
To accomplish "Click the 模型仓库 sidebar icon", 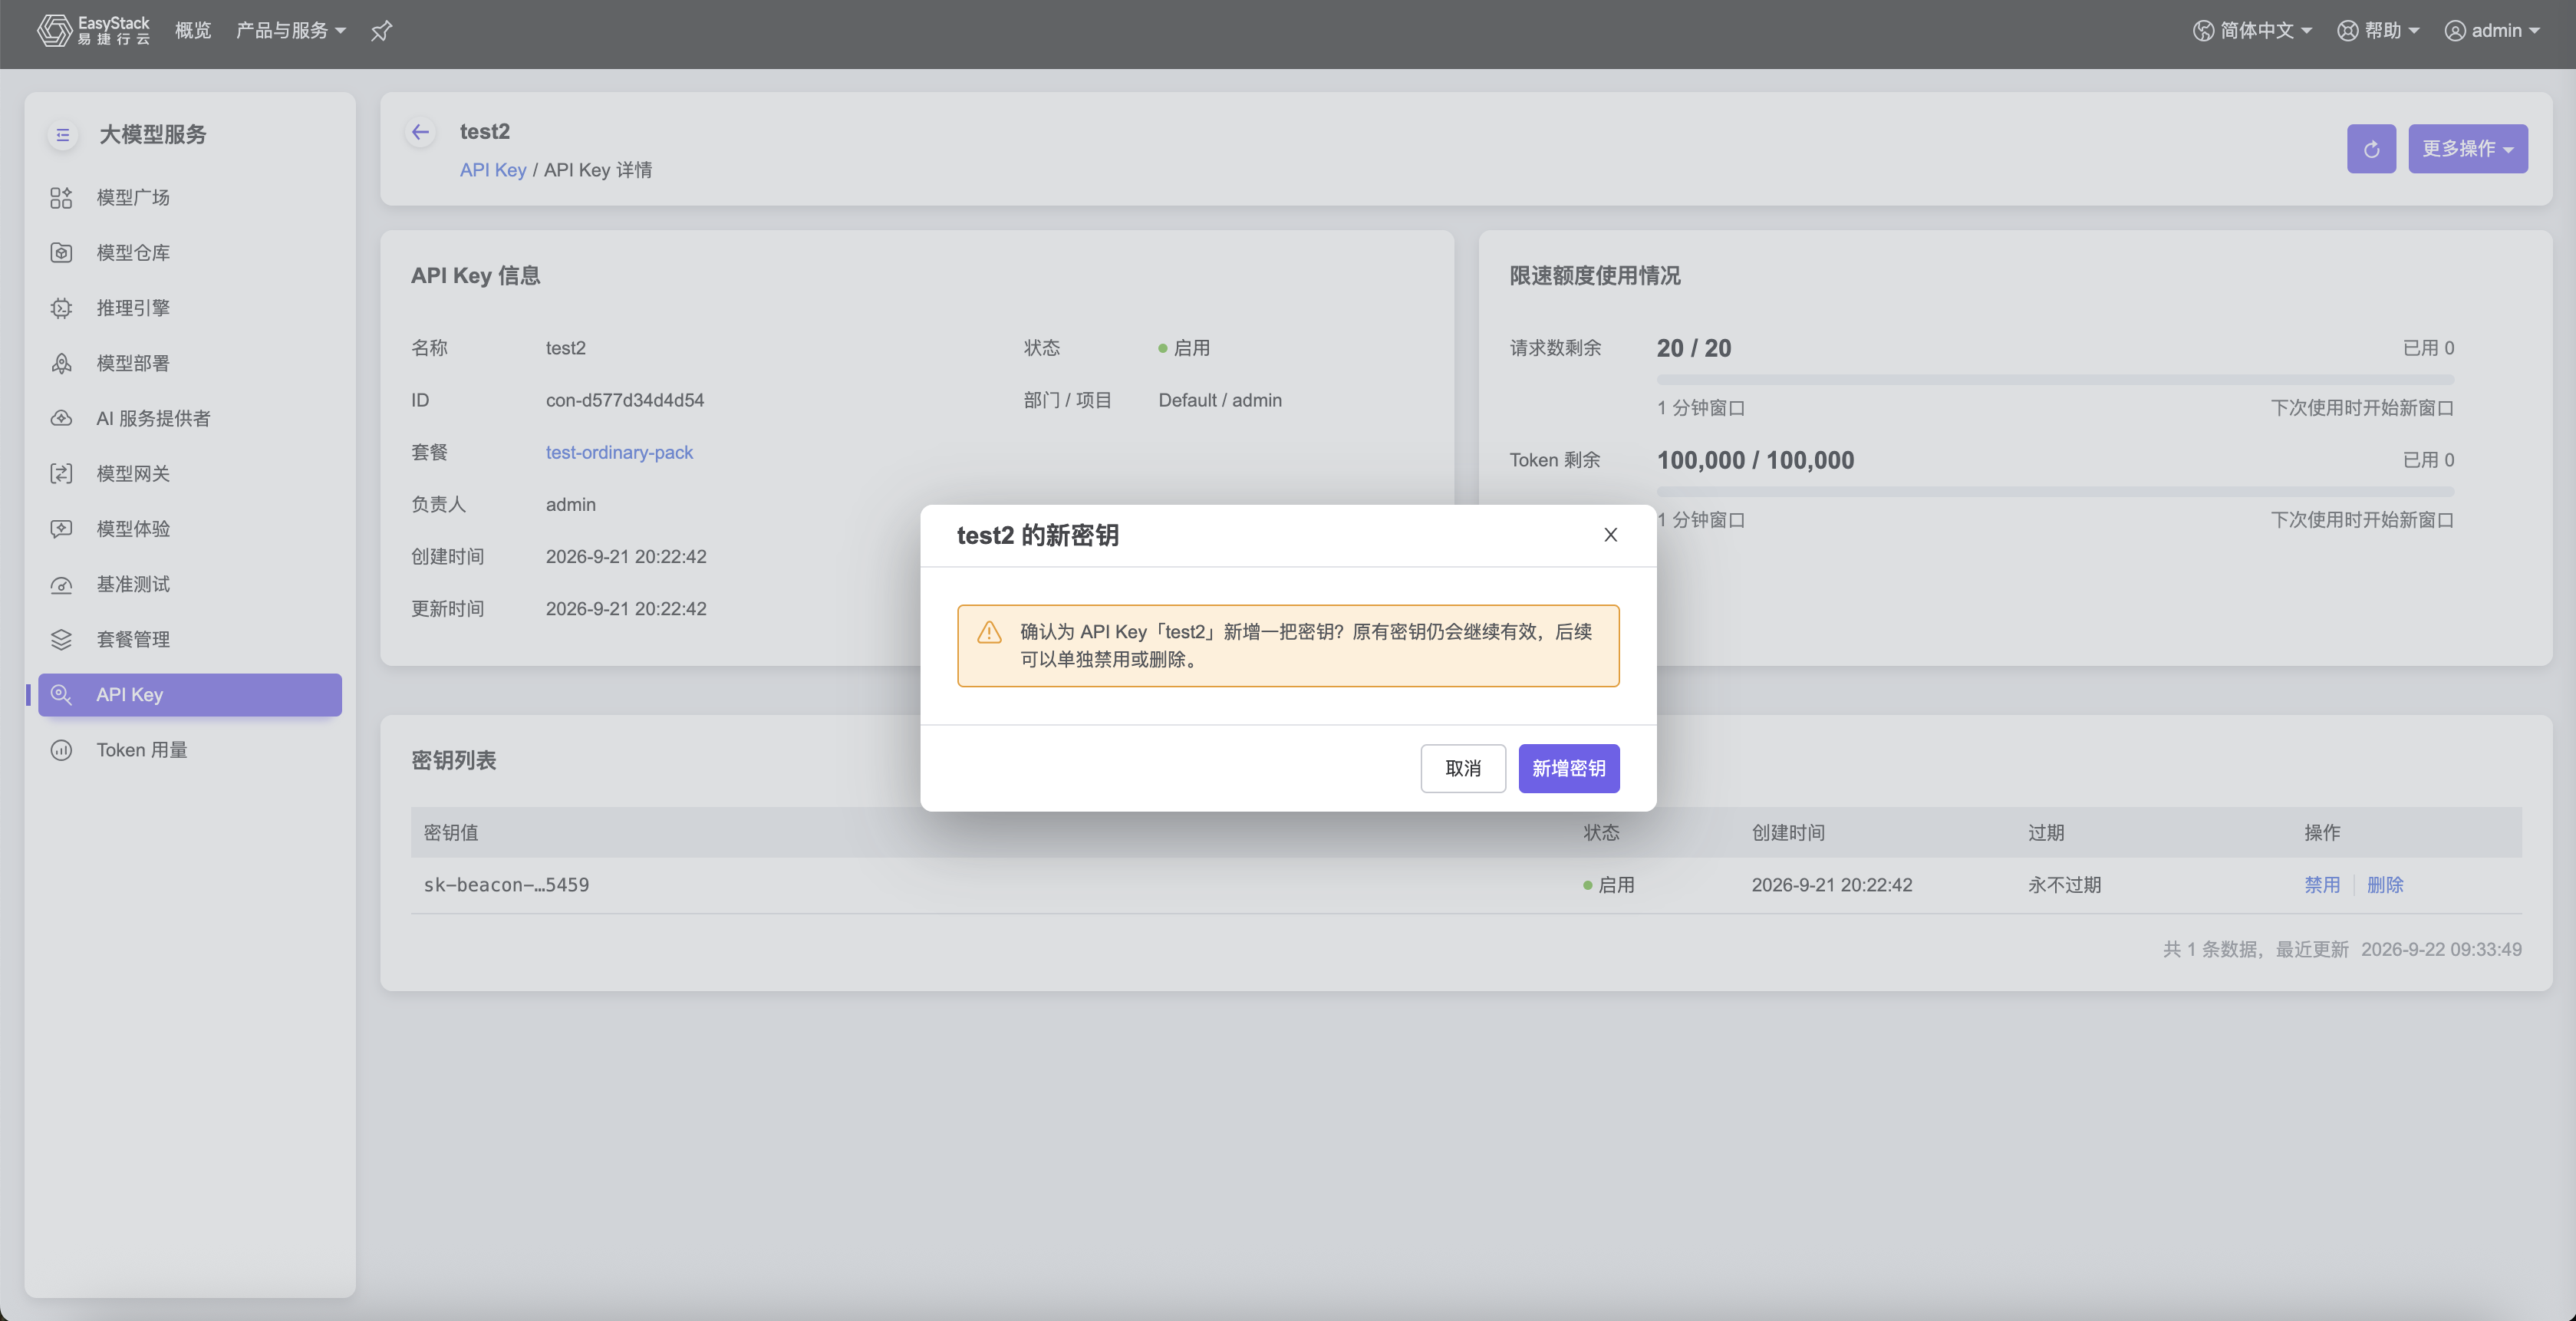I will [x=61, y=253].
